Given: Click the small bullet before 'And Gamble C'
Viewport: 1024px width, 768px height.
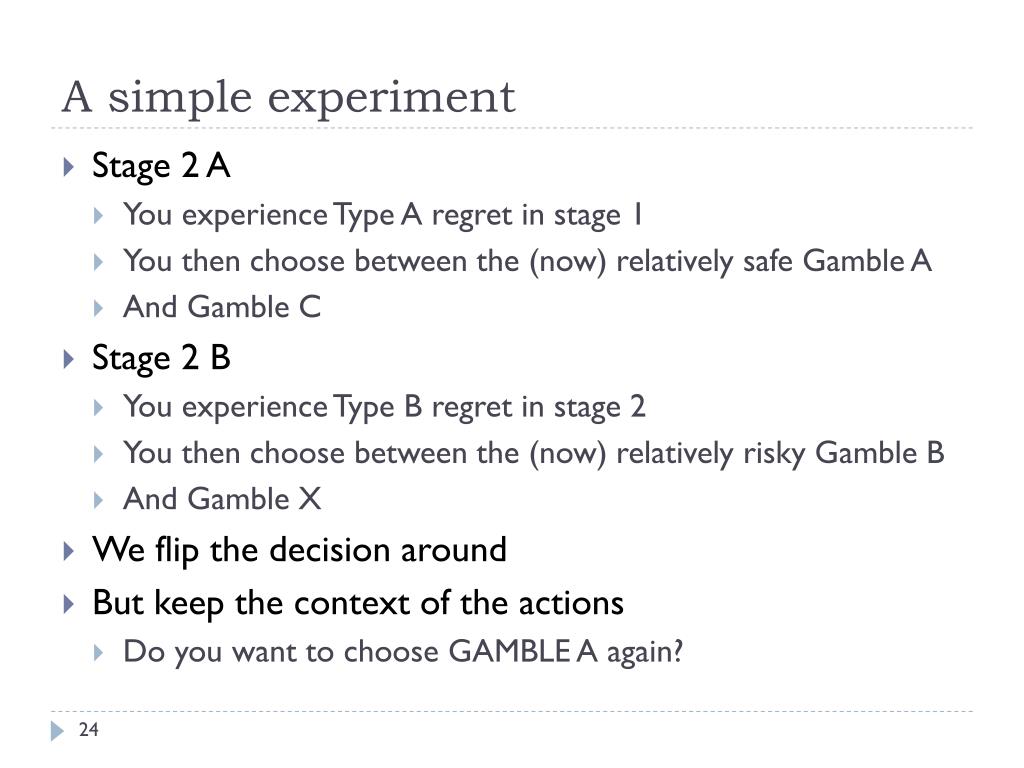Looking at the screenshot, I should point(99,308).
